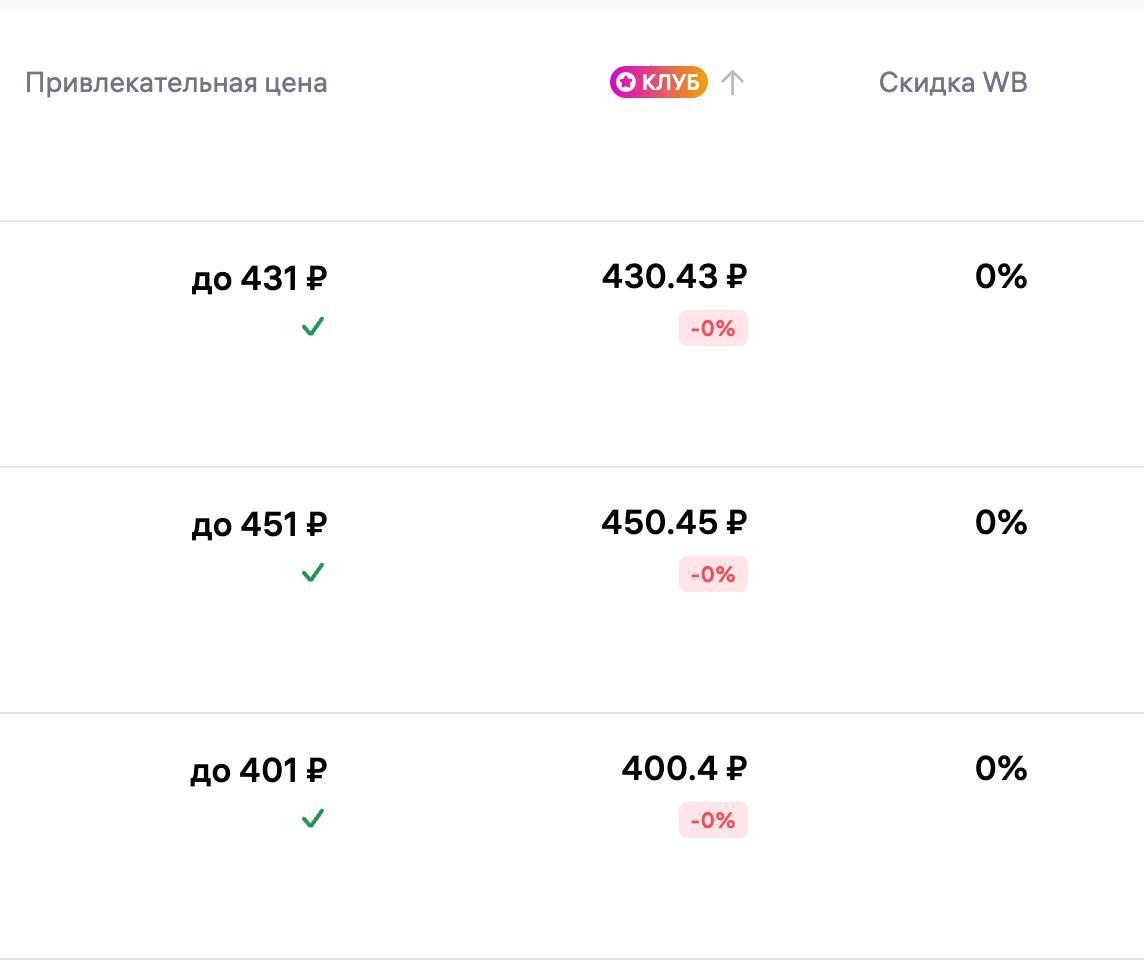Sort by club price using arrow icon
The width and height of the screenshot is (1144, 976).
tap(732, 82)
